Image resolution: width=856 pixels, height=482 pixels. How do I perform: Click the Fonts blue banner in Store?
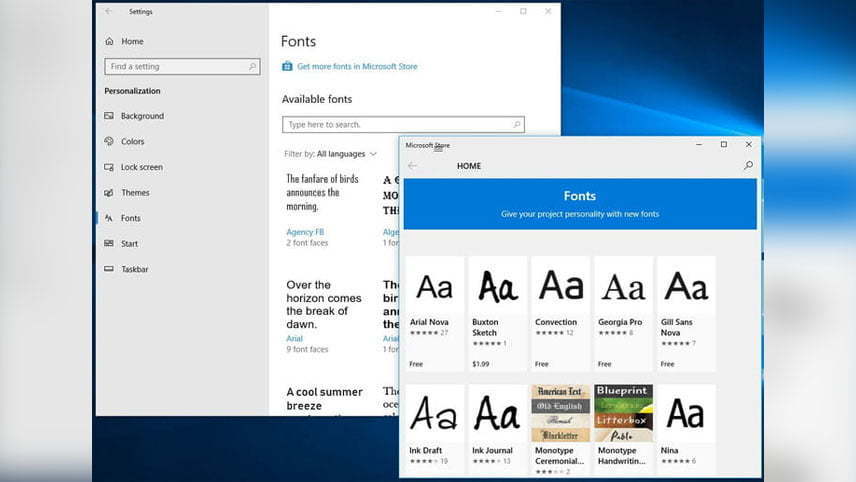580,204
